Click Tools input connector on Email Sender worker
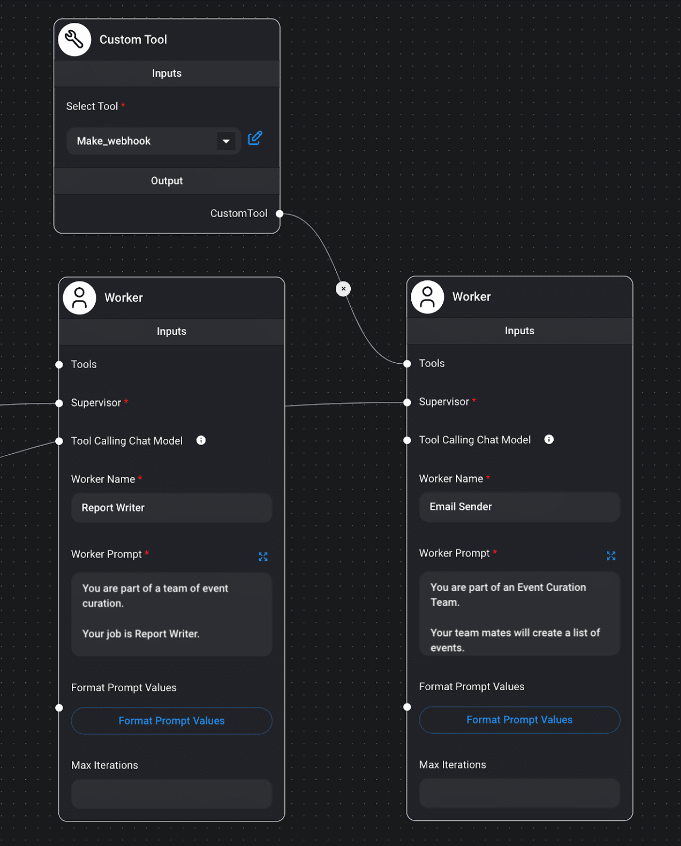This screenshot has width=681, height=846. click(407, 364)
